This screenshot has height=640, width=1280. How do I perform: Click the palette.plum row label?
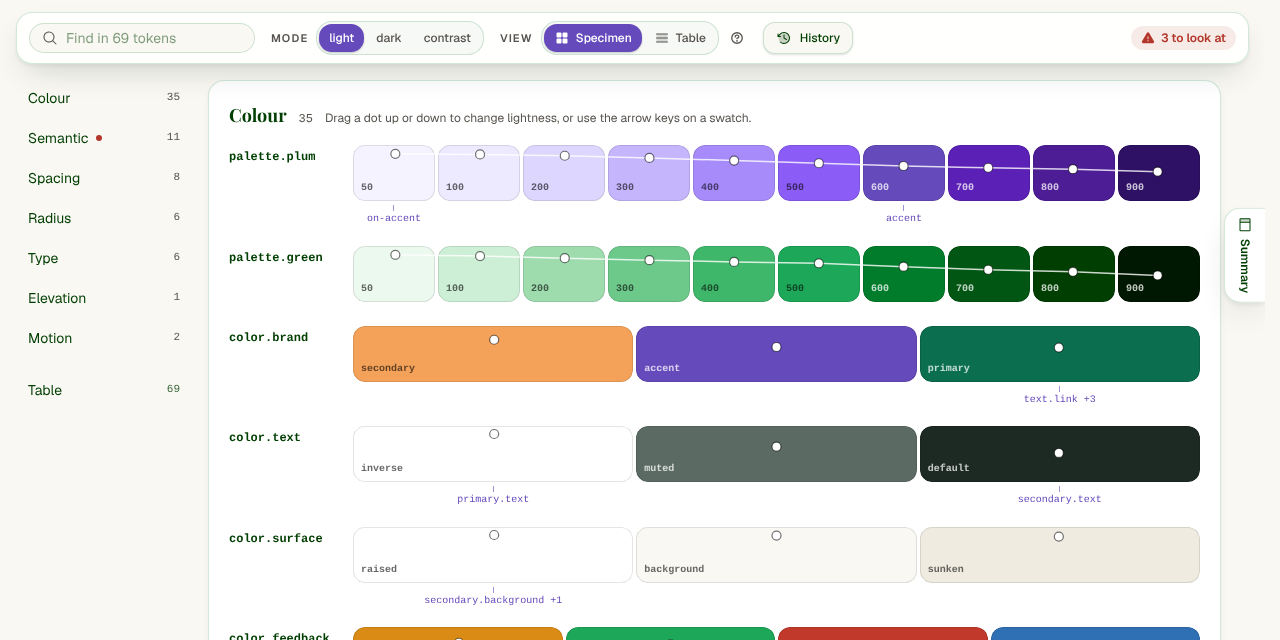(x=273, y=157)
